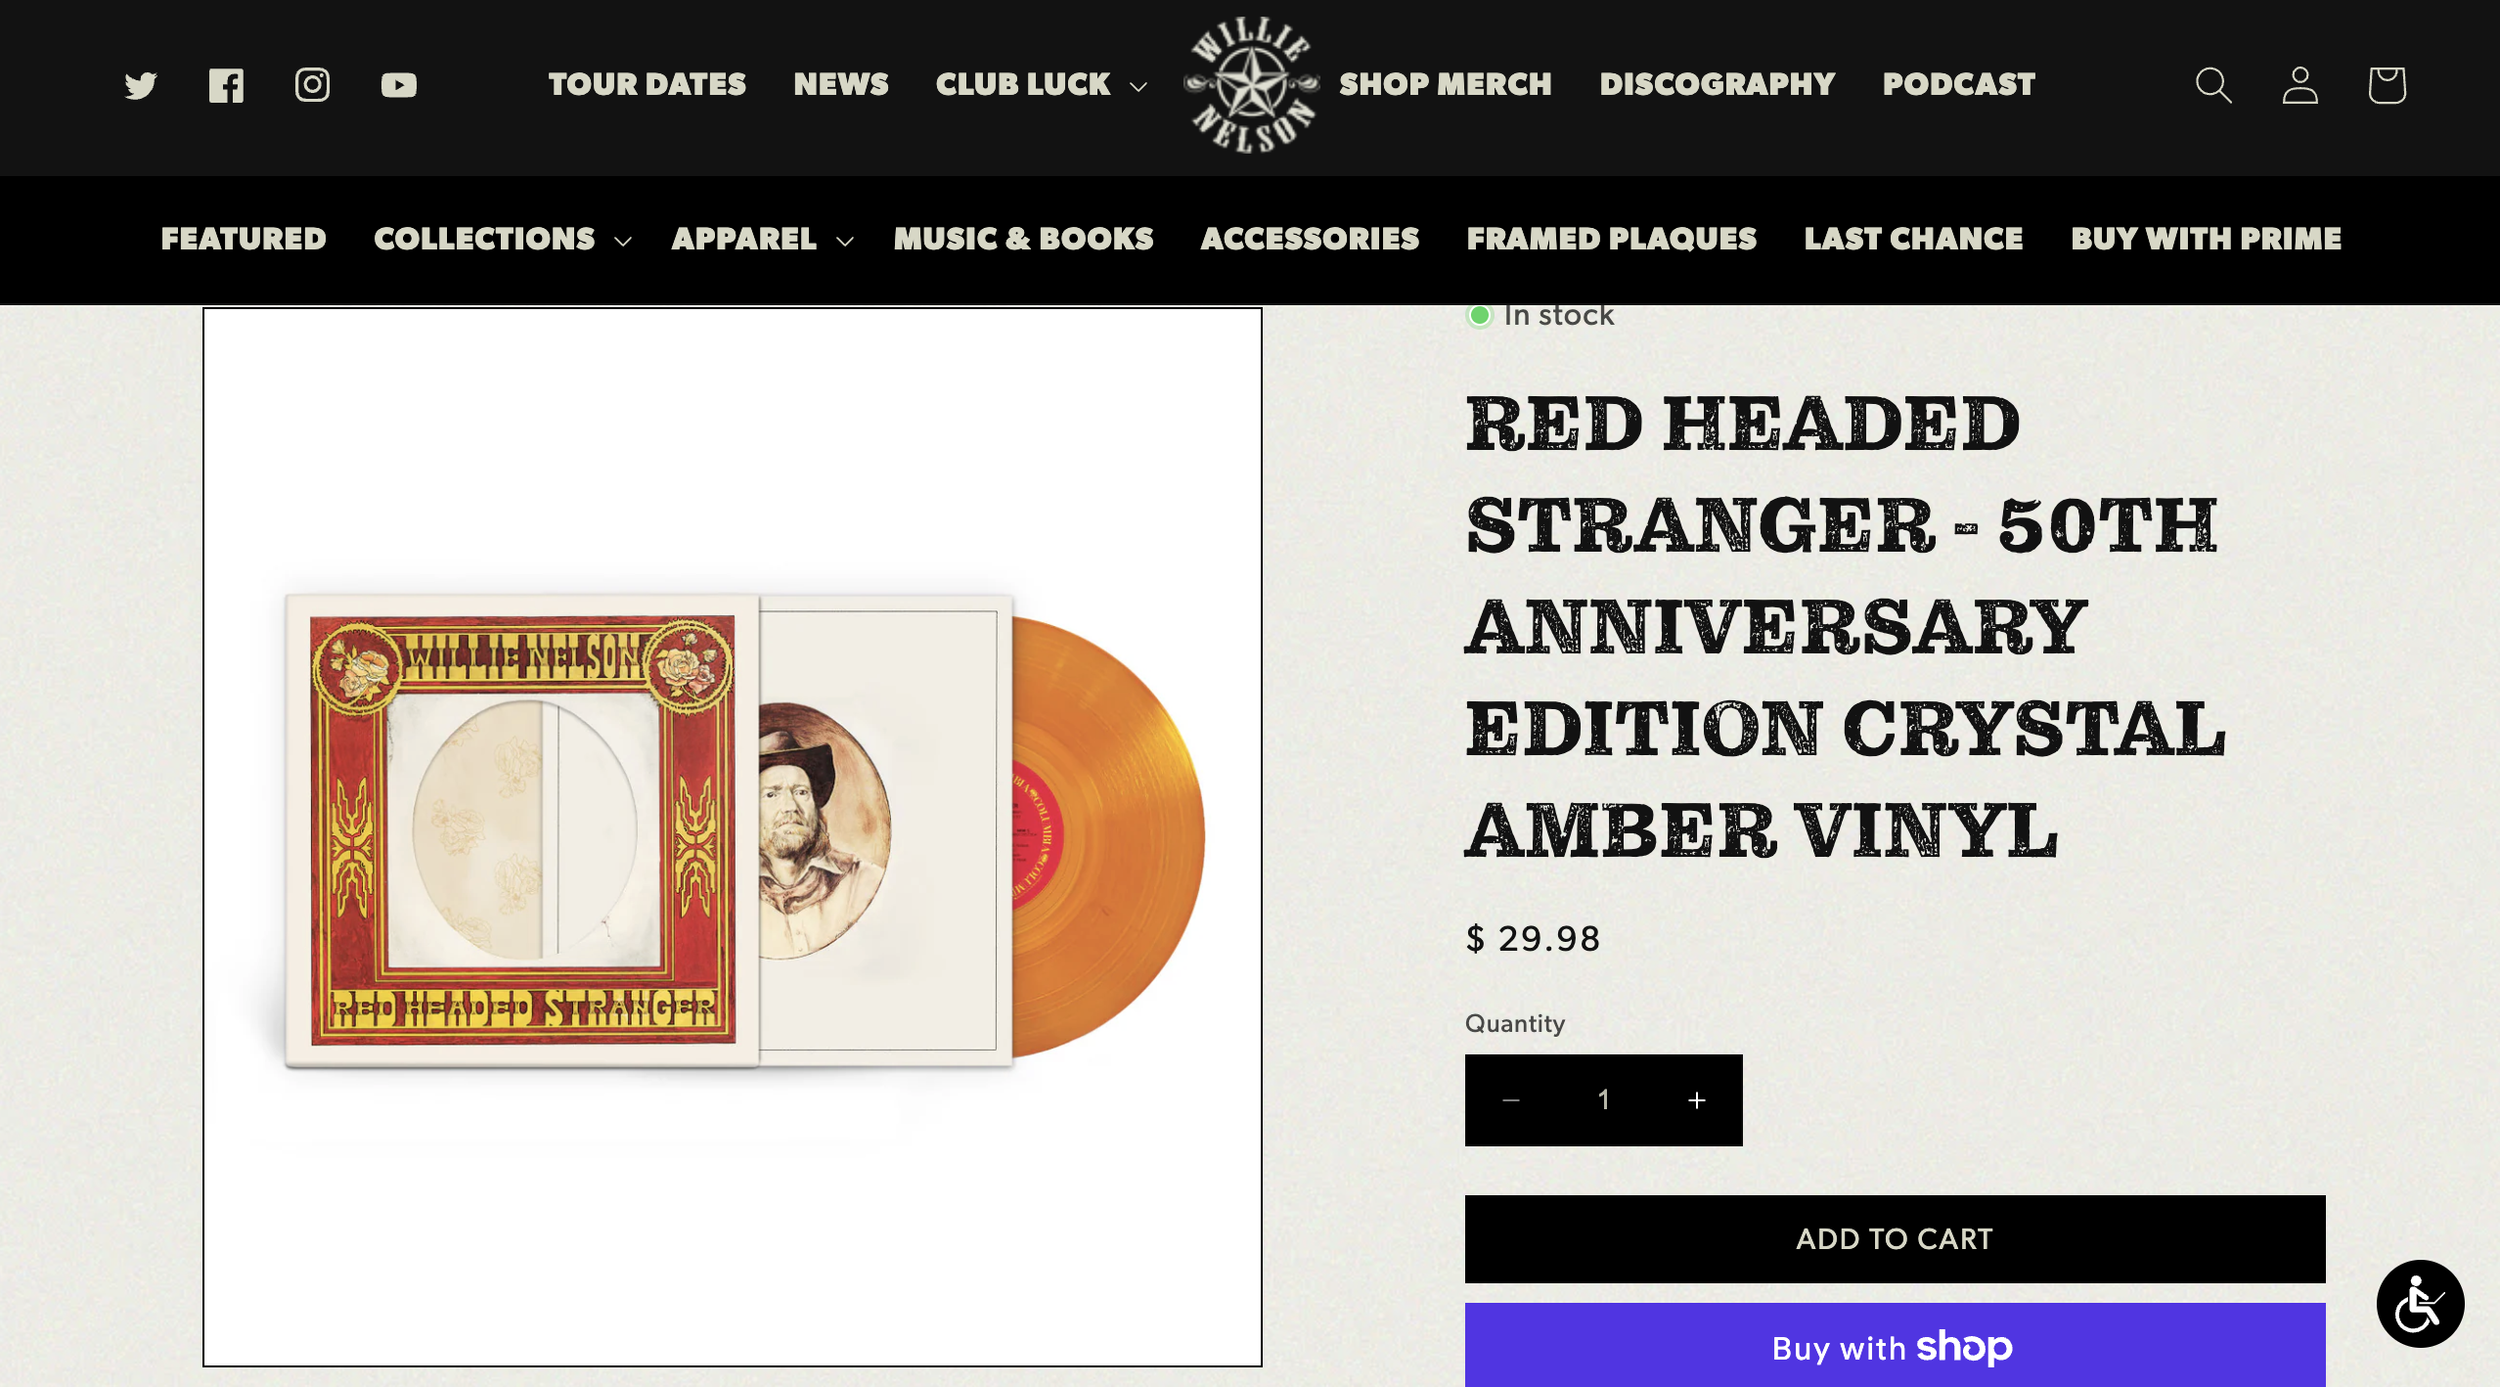
Task: Click the Buy with Shop button
Action: point(1894,1346)
